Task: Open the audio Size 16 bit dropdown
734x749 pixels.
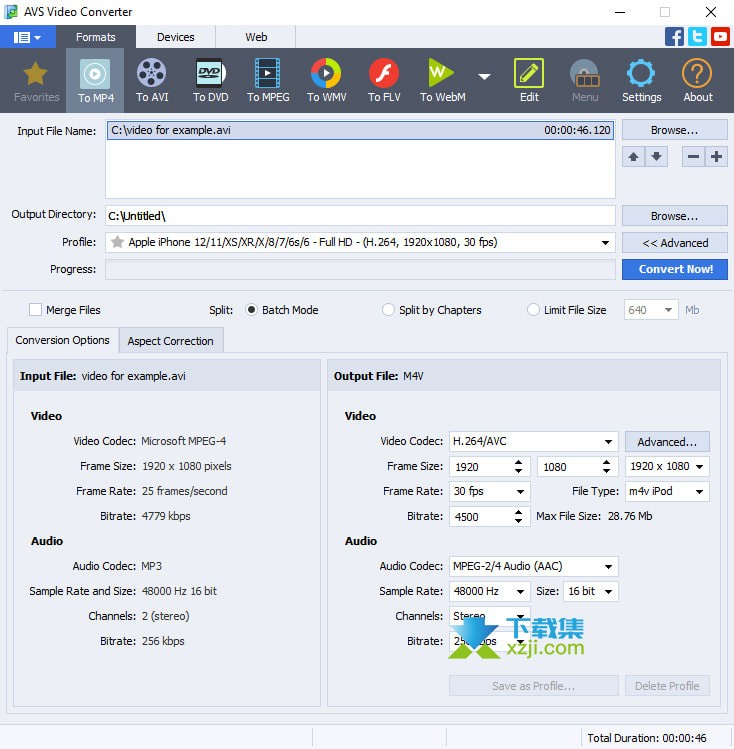Action: 591,591
